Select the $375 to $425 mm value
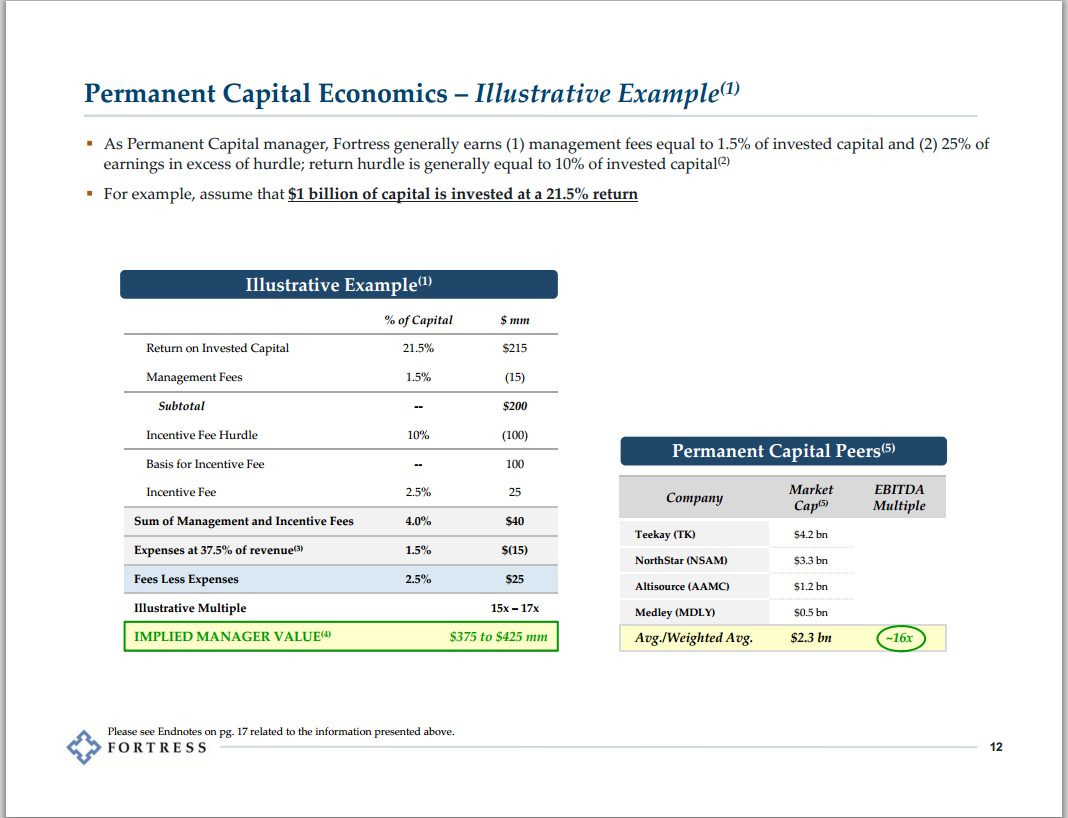This screenshot has width=1068, height=818. point(498,636)
